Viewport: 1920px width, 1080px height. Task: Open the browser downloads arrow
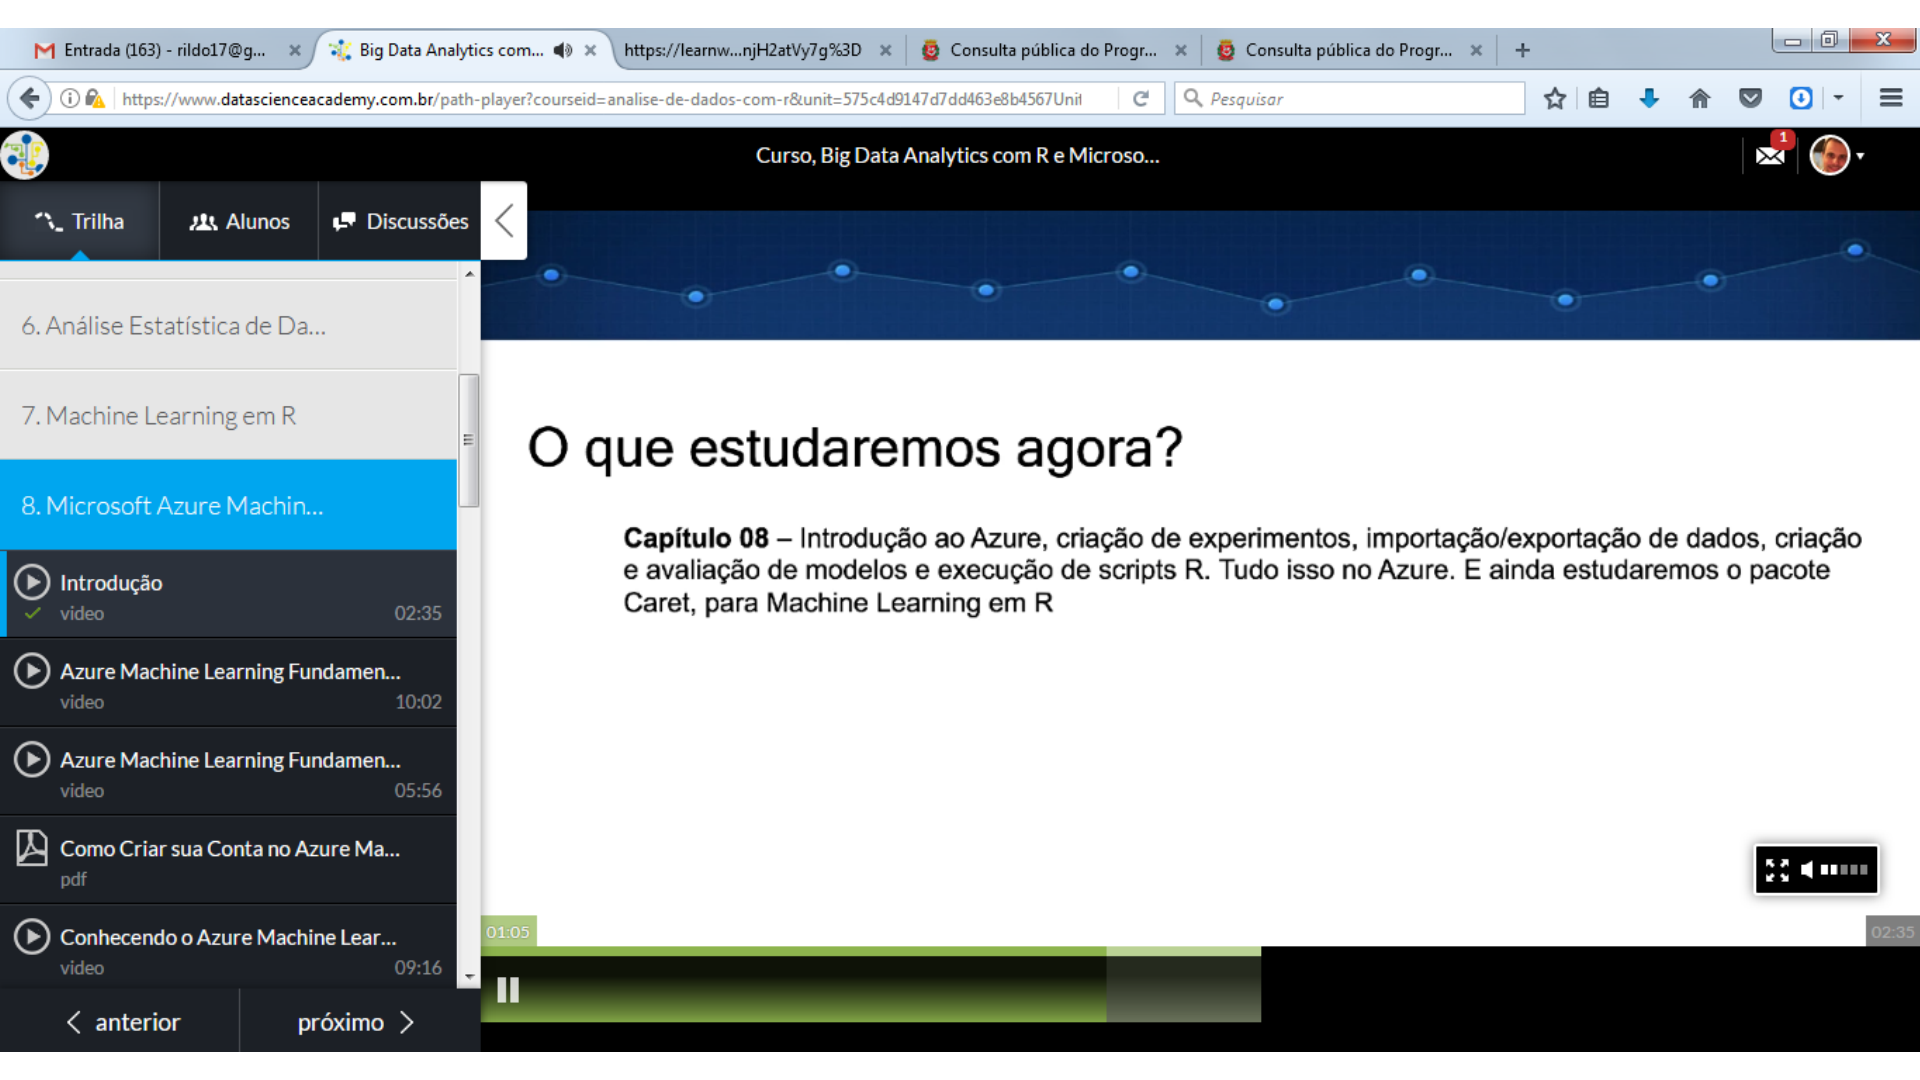(1649, 98)
